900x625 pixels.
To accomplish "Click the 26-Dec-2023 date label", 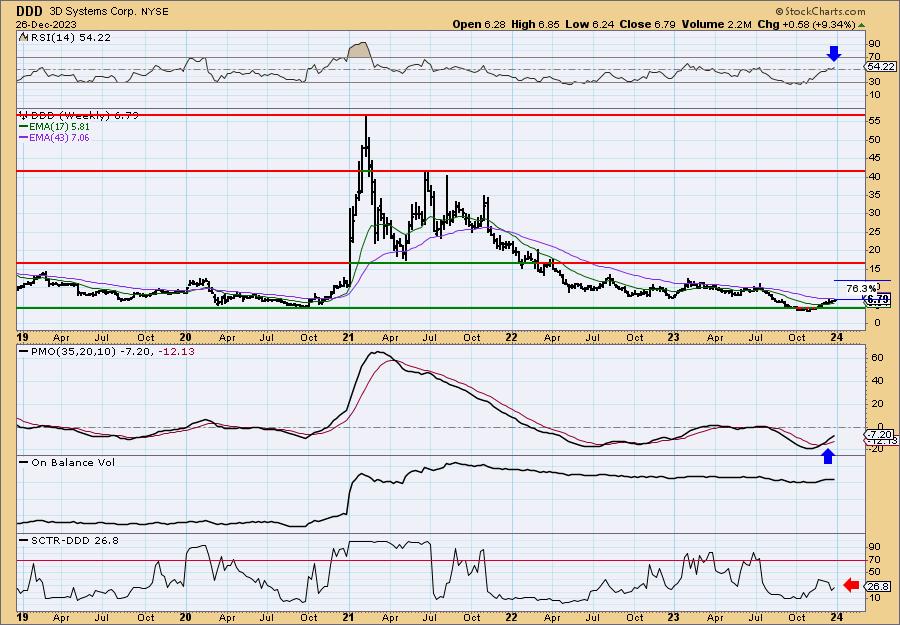I will pos(45,25).
